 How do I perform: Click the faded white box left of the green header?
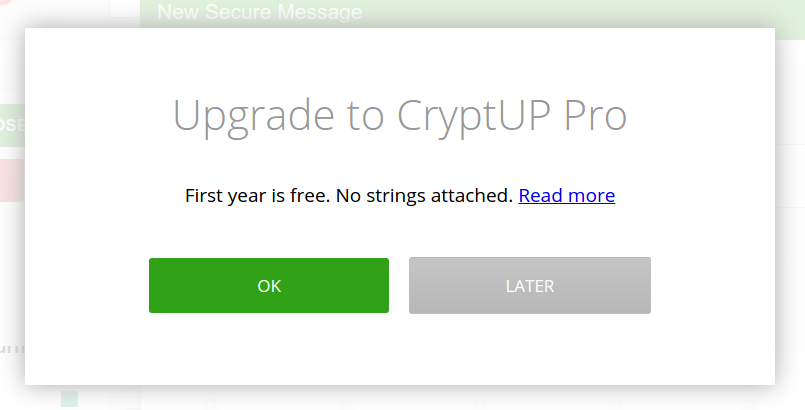pyautogui.click(x=124, y=8)
